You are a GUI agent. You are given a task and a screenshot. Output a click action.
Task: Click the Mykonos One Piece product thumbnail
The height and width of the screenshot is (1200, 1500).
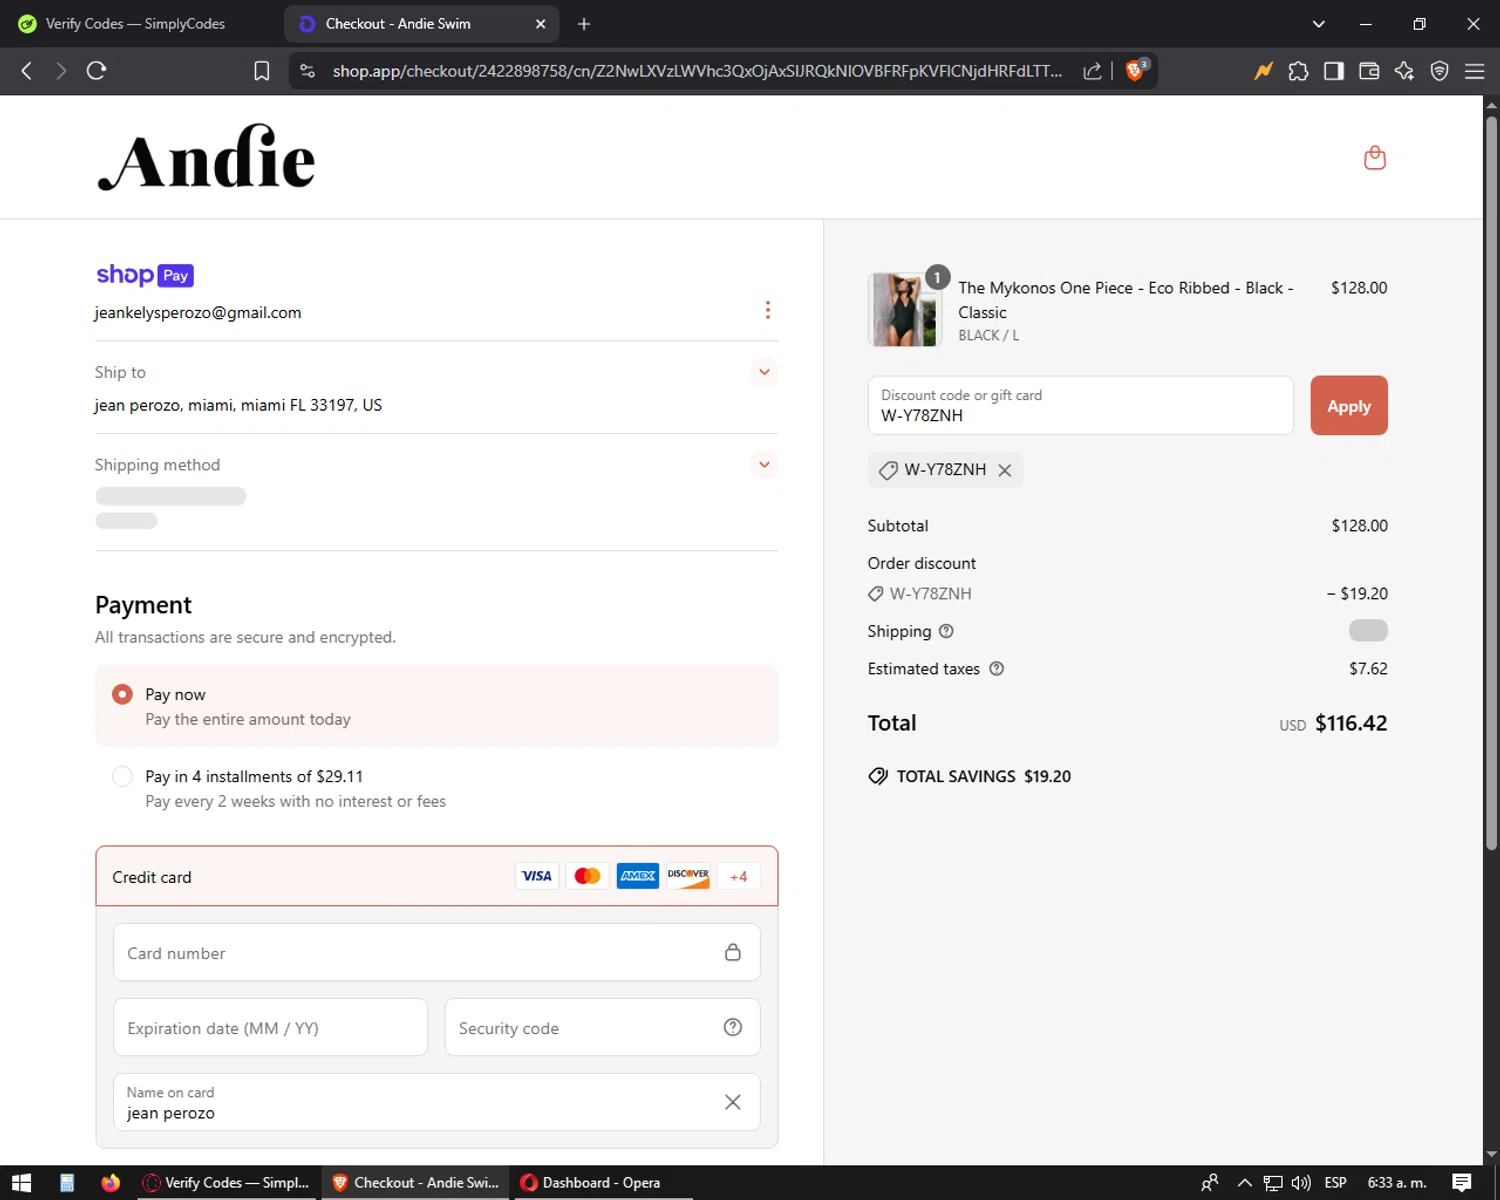(905, 310)
